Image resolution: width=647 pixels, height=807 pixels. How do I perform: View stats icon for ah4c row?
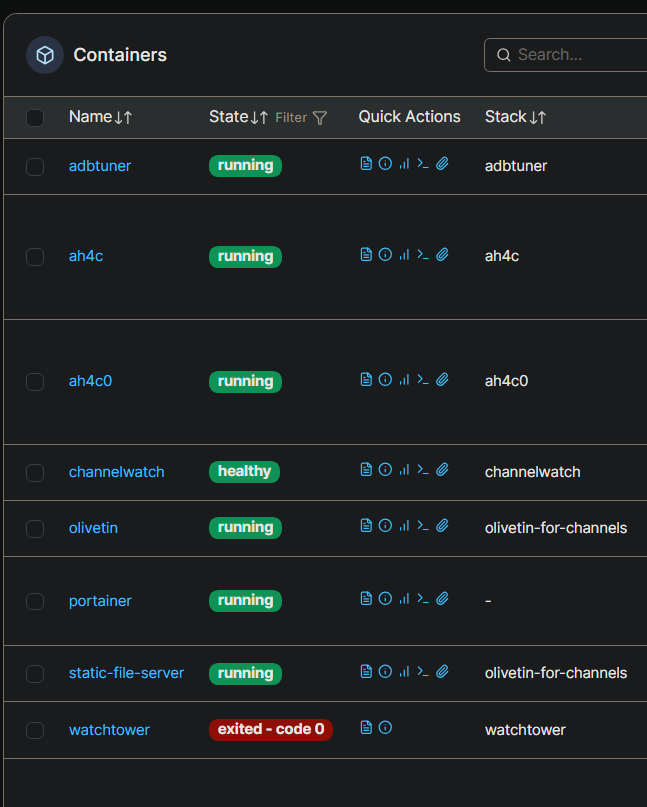point(405,254)
